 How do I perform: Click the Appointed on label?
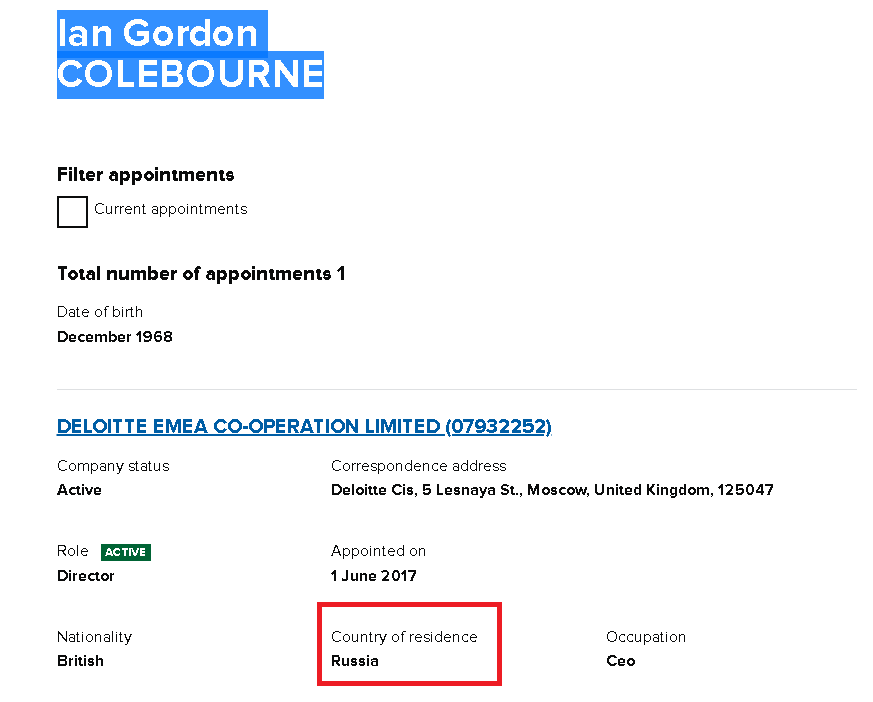coord(378,551)
